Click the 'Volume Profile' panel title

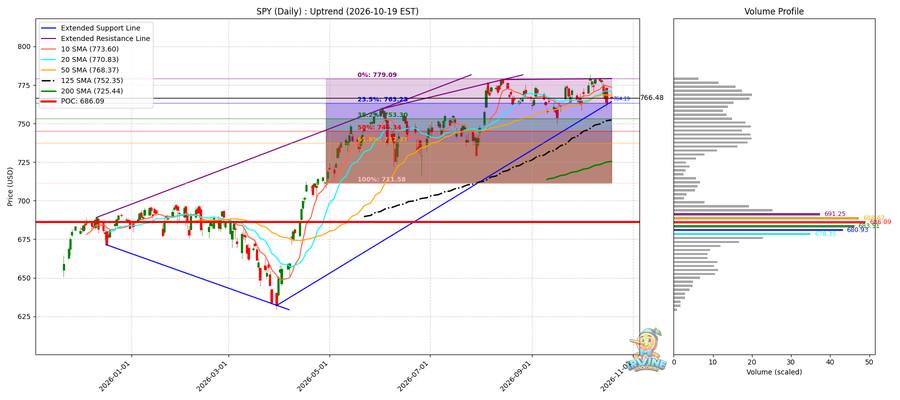tap(774, 11)
